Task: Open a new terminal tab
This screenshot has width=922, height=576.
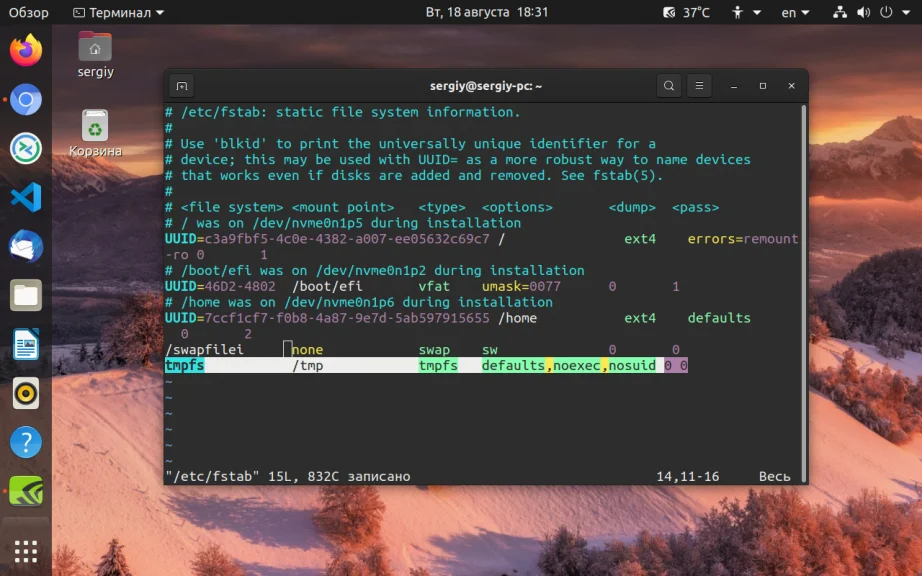Action: pyautogui.click(x=181, y=86)
